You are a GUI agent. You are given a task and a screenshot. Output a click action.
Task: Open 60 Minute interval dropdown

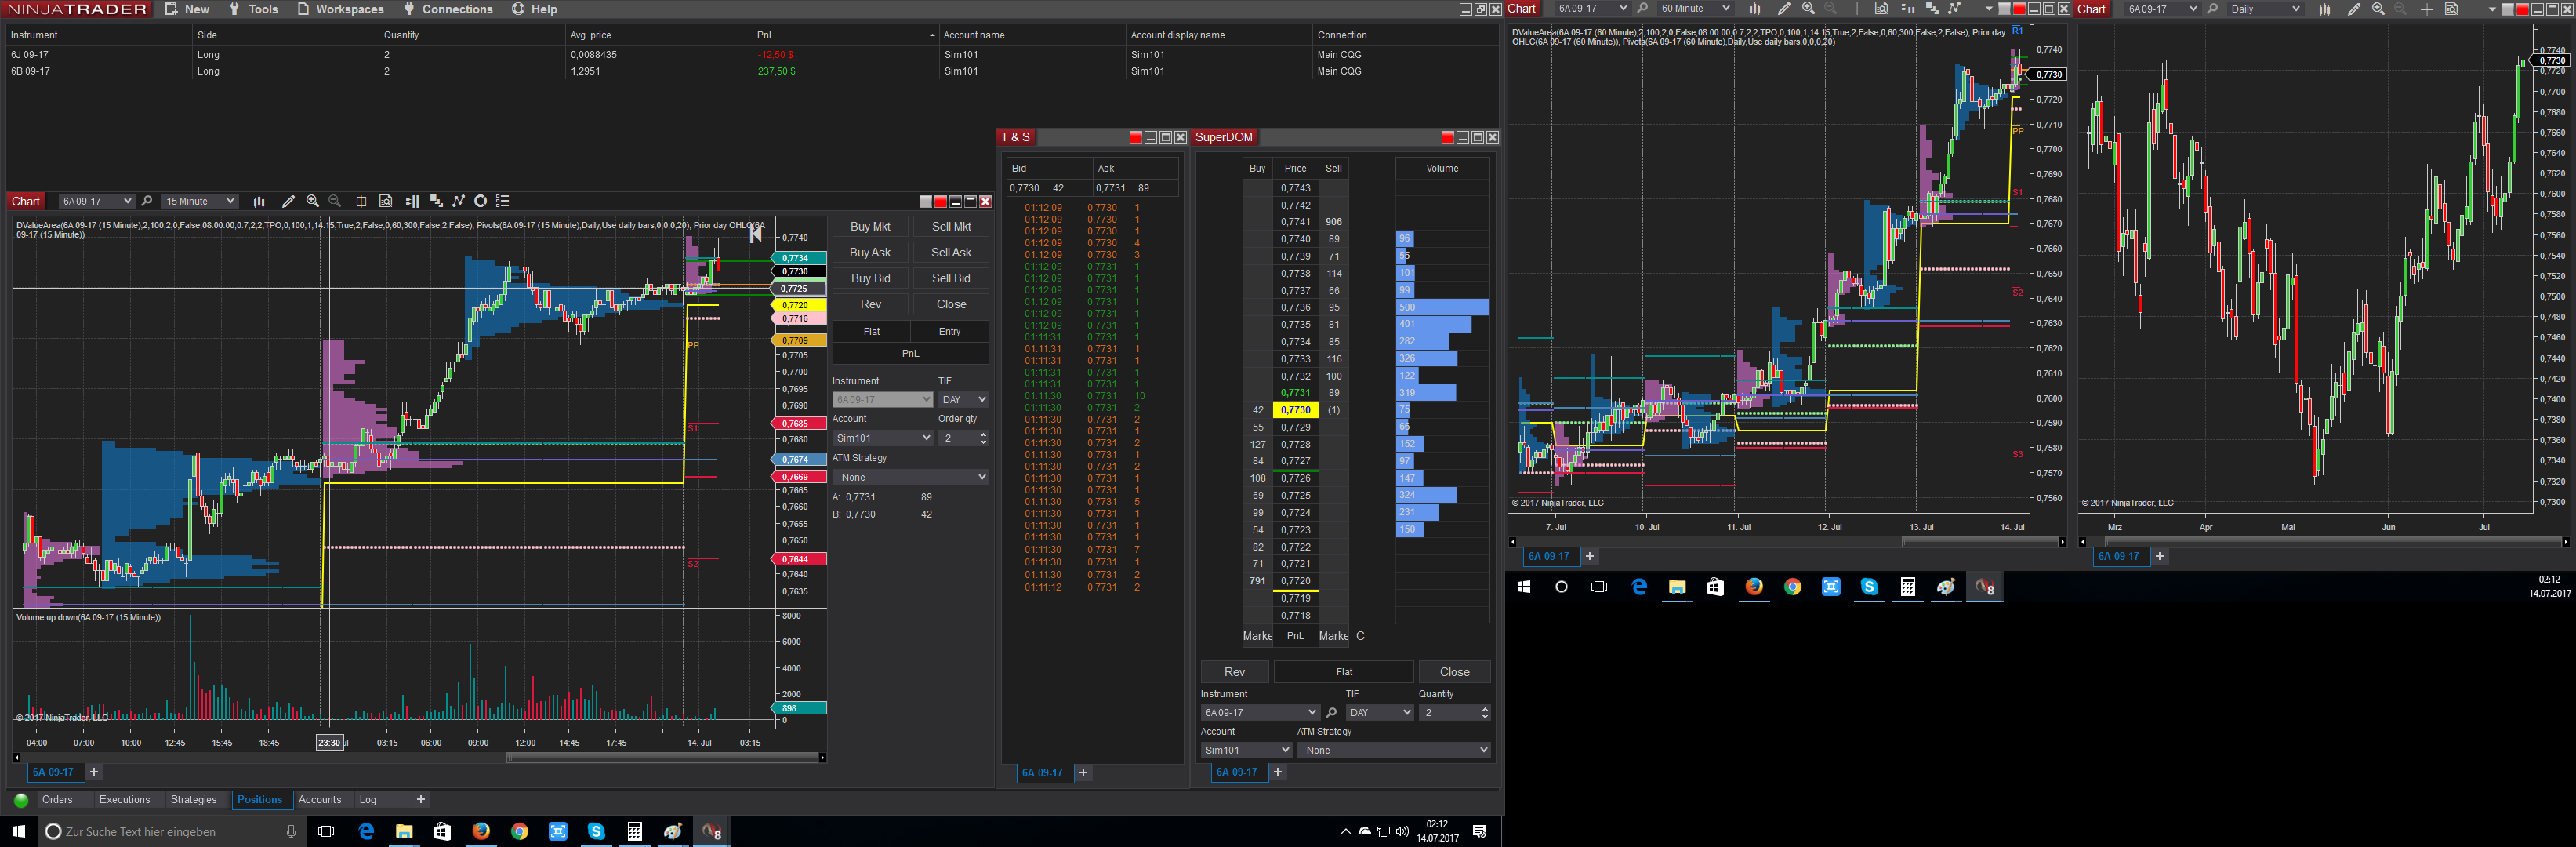click(1694, 9)
